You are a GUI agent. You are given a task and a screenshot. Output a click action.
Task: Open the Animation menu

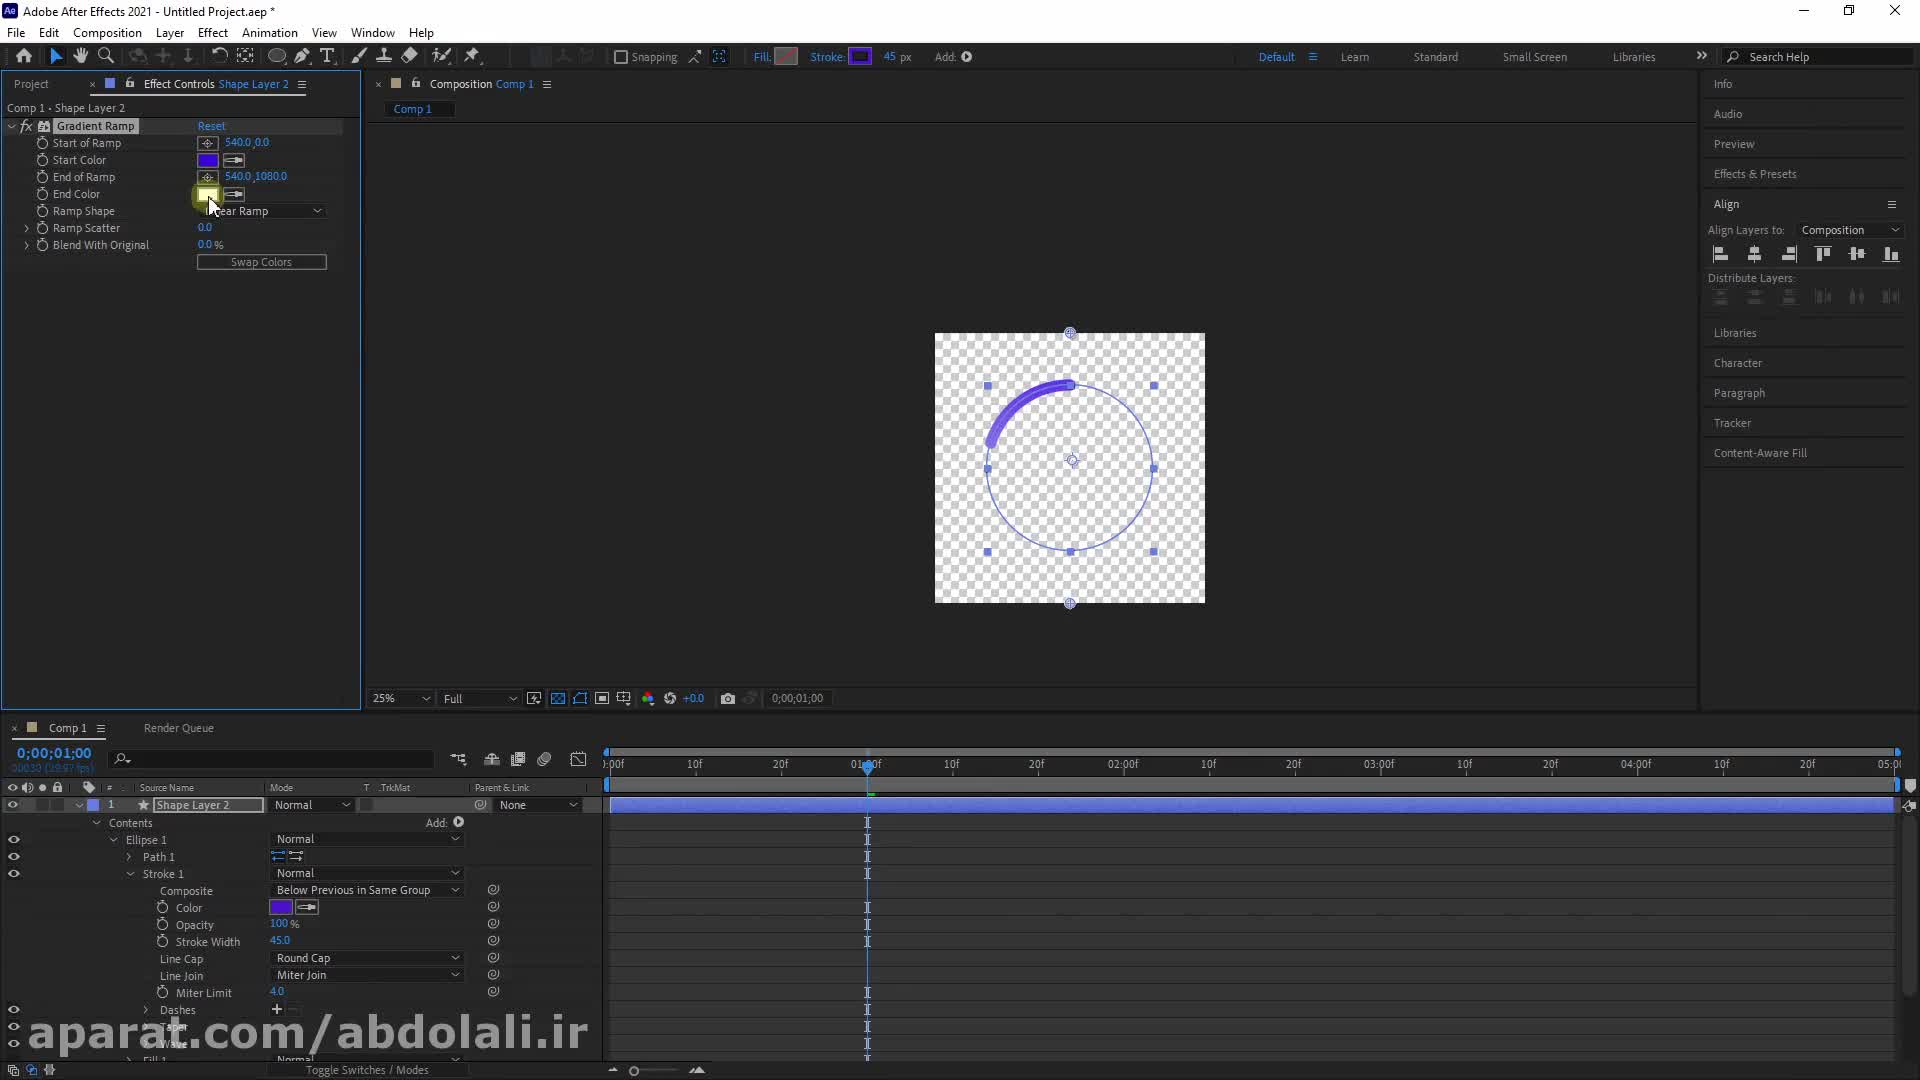[269, 33]
